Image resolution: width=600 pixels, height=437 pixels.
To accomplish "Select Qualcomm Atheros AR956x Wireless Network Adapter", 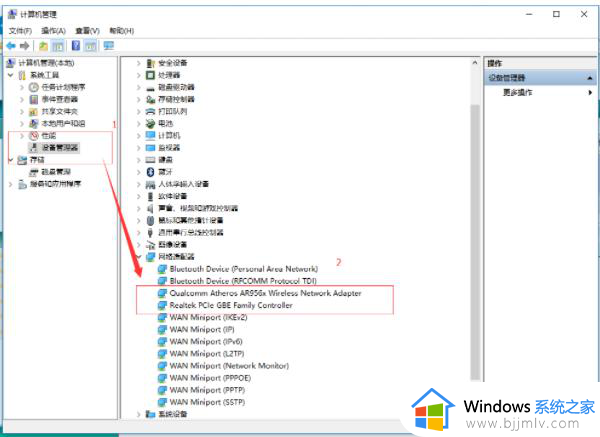I will (266, 293).
